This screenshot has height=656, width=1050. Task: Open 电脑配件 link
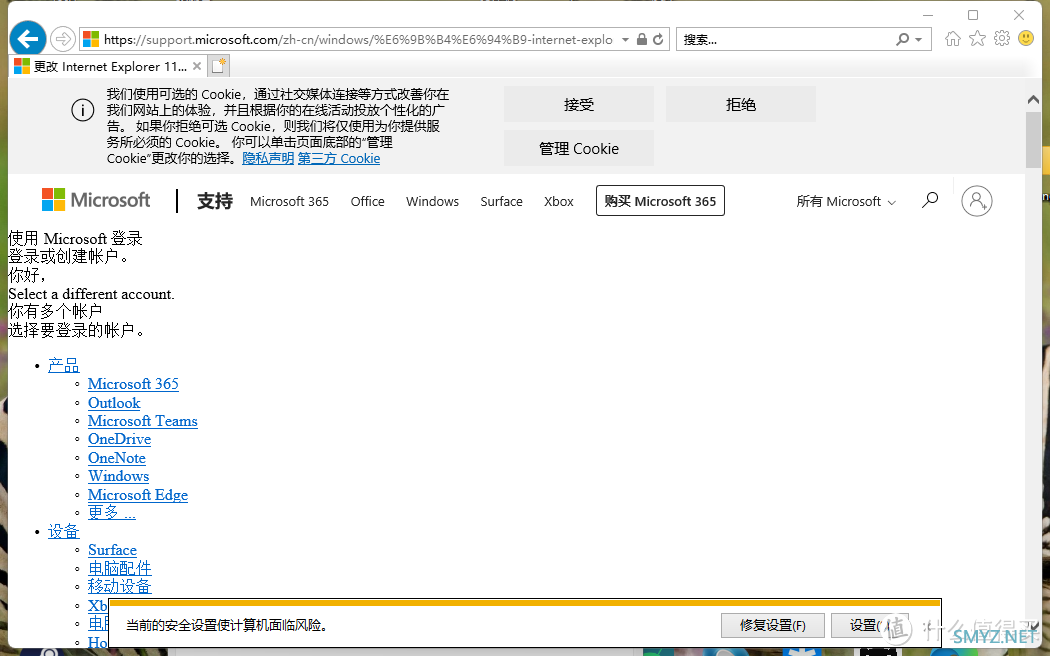click(x=120, y=568)
